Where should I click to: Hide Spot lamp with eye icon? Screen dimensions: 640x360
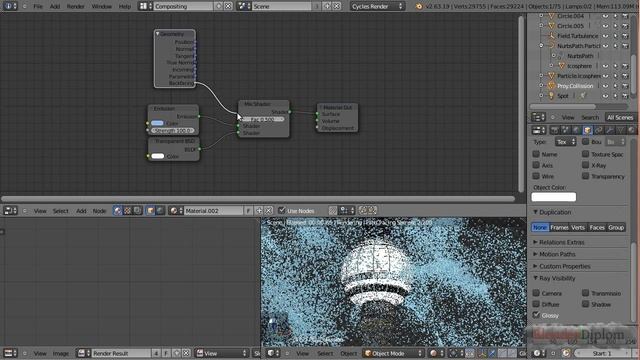605,96
